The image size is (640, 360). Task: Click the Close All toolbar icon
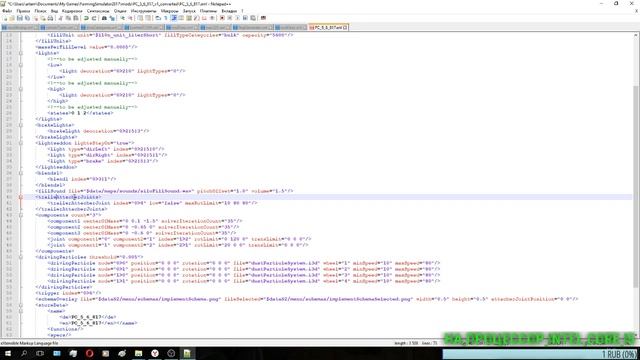tap(43, 18)
